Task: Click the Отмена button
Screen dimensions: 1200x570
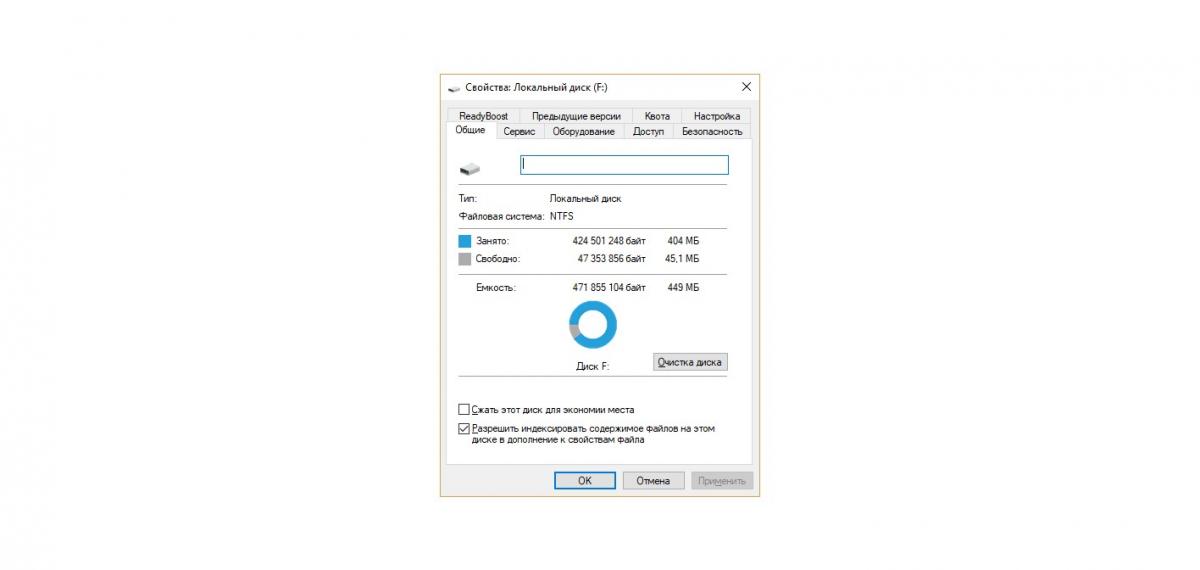Action: click(x=653, y=480)
